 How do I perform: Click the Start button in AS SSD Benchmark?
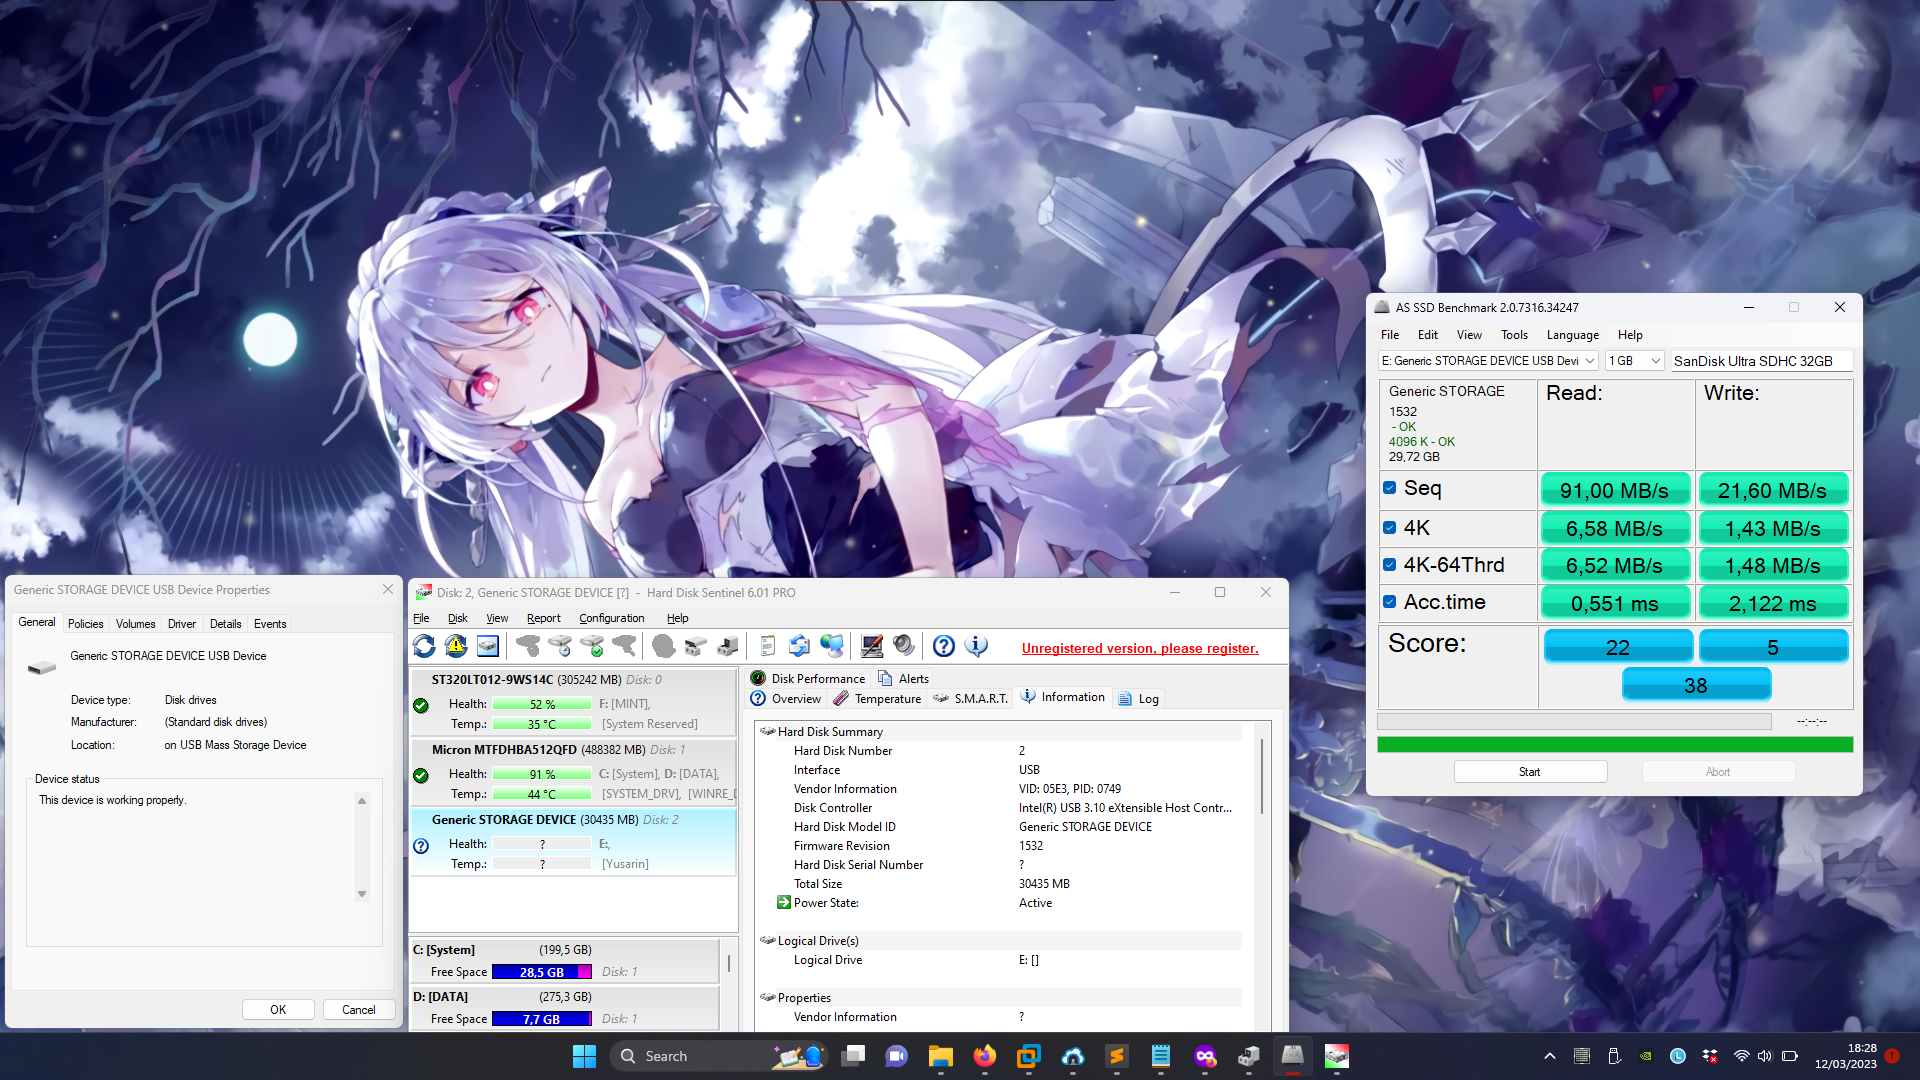pos(1530,772)
